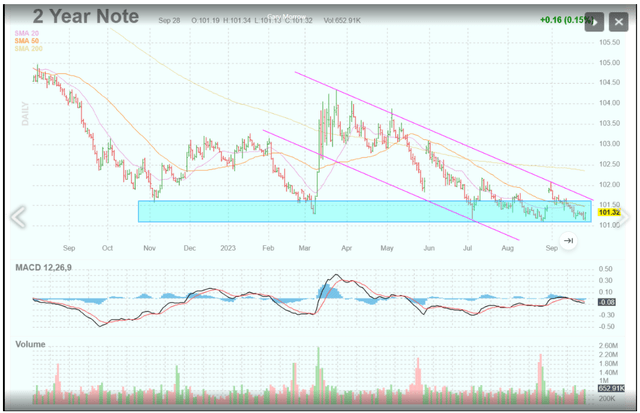Select the SMA 20 legend label
This screenshot has height=413, width=640.
[27, 33]
